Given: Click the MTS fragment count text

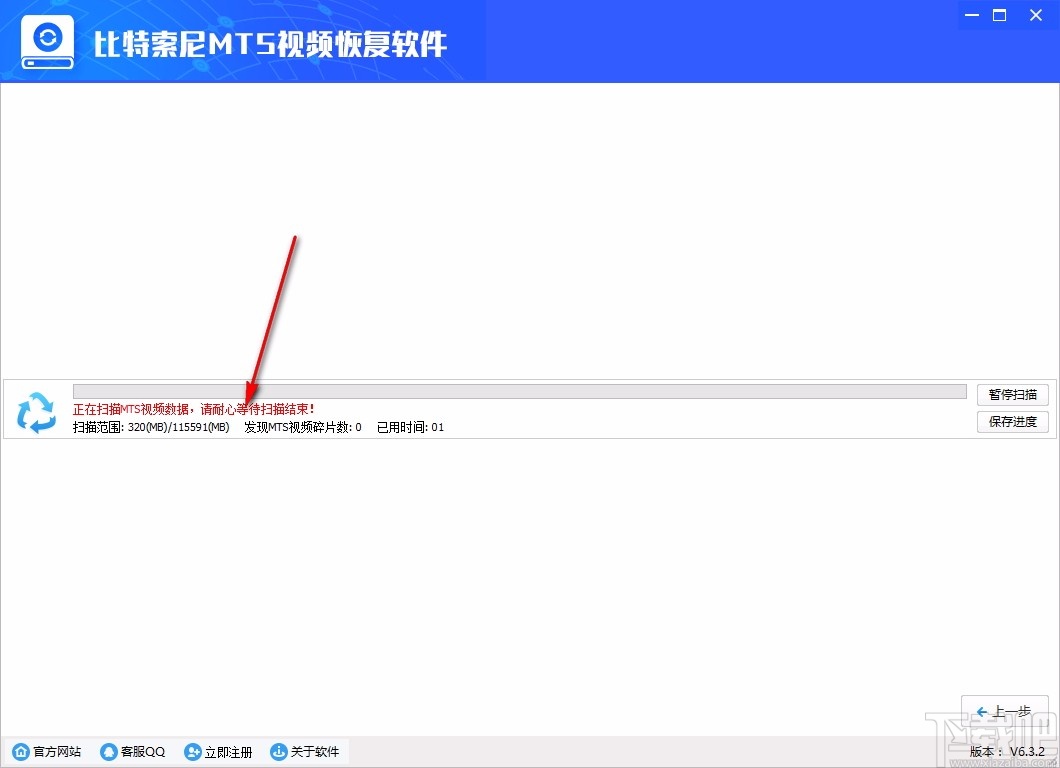Looking at the screenshot, I should (x=300, y=427).
